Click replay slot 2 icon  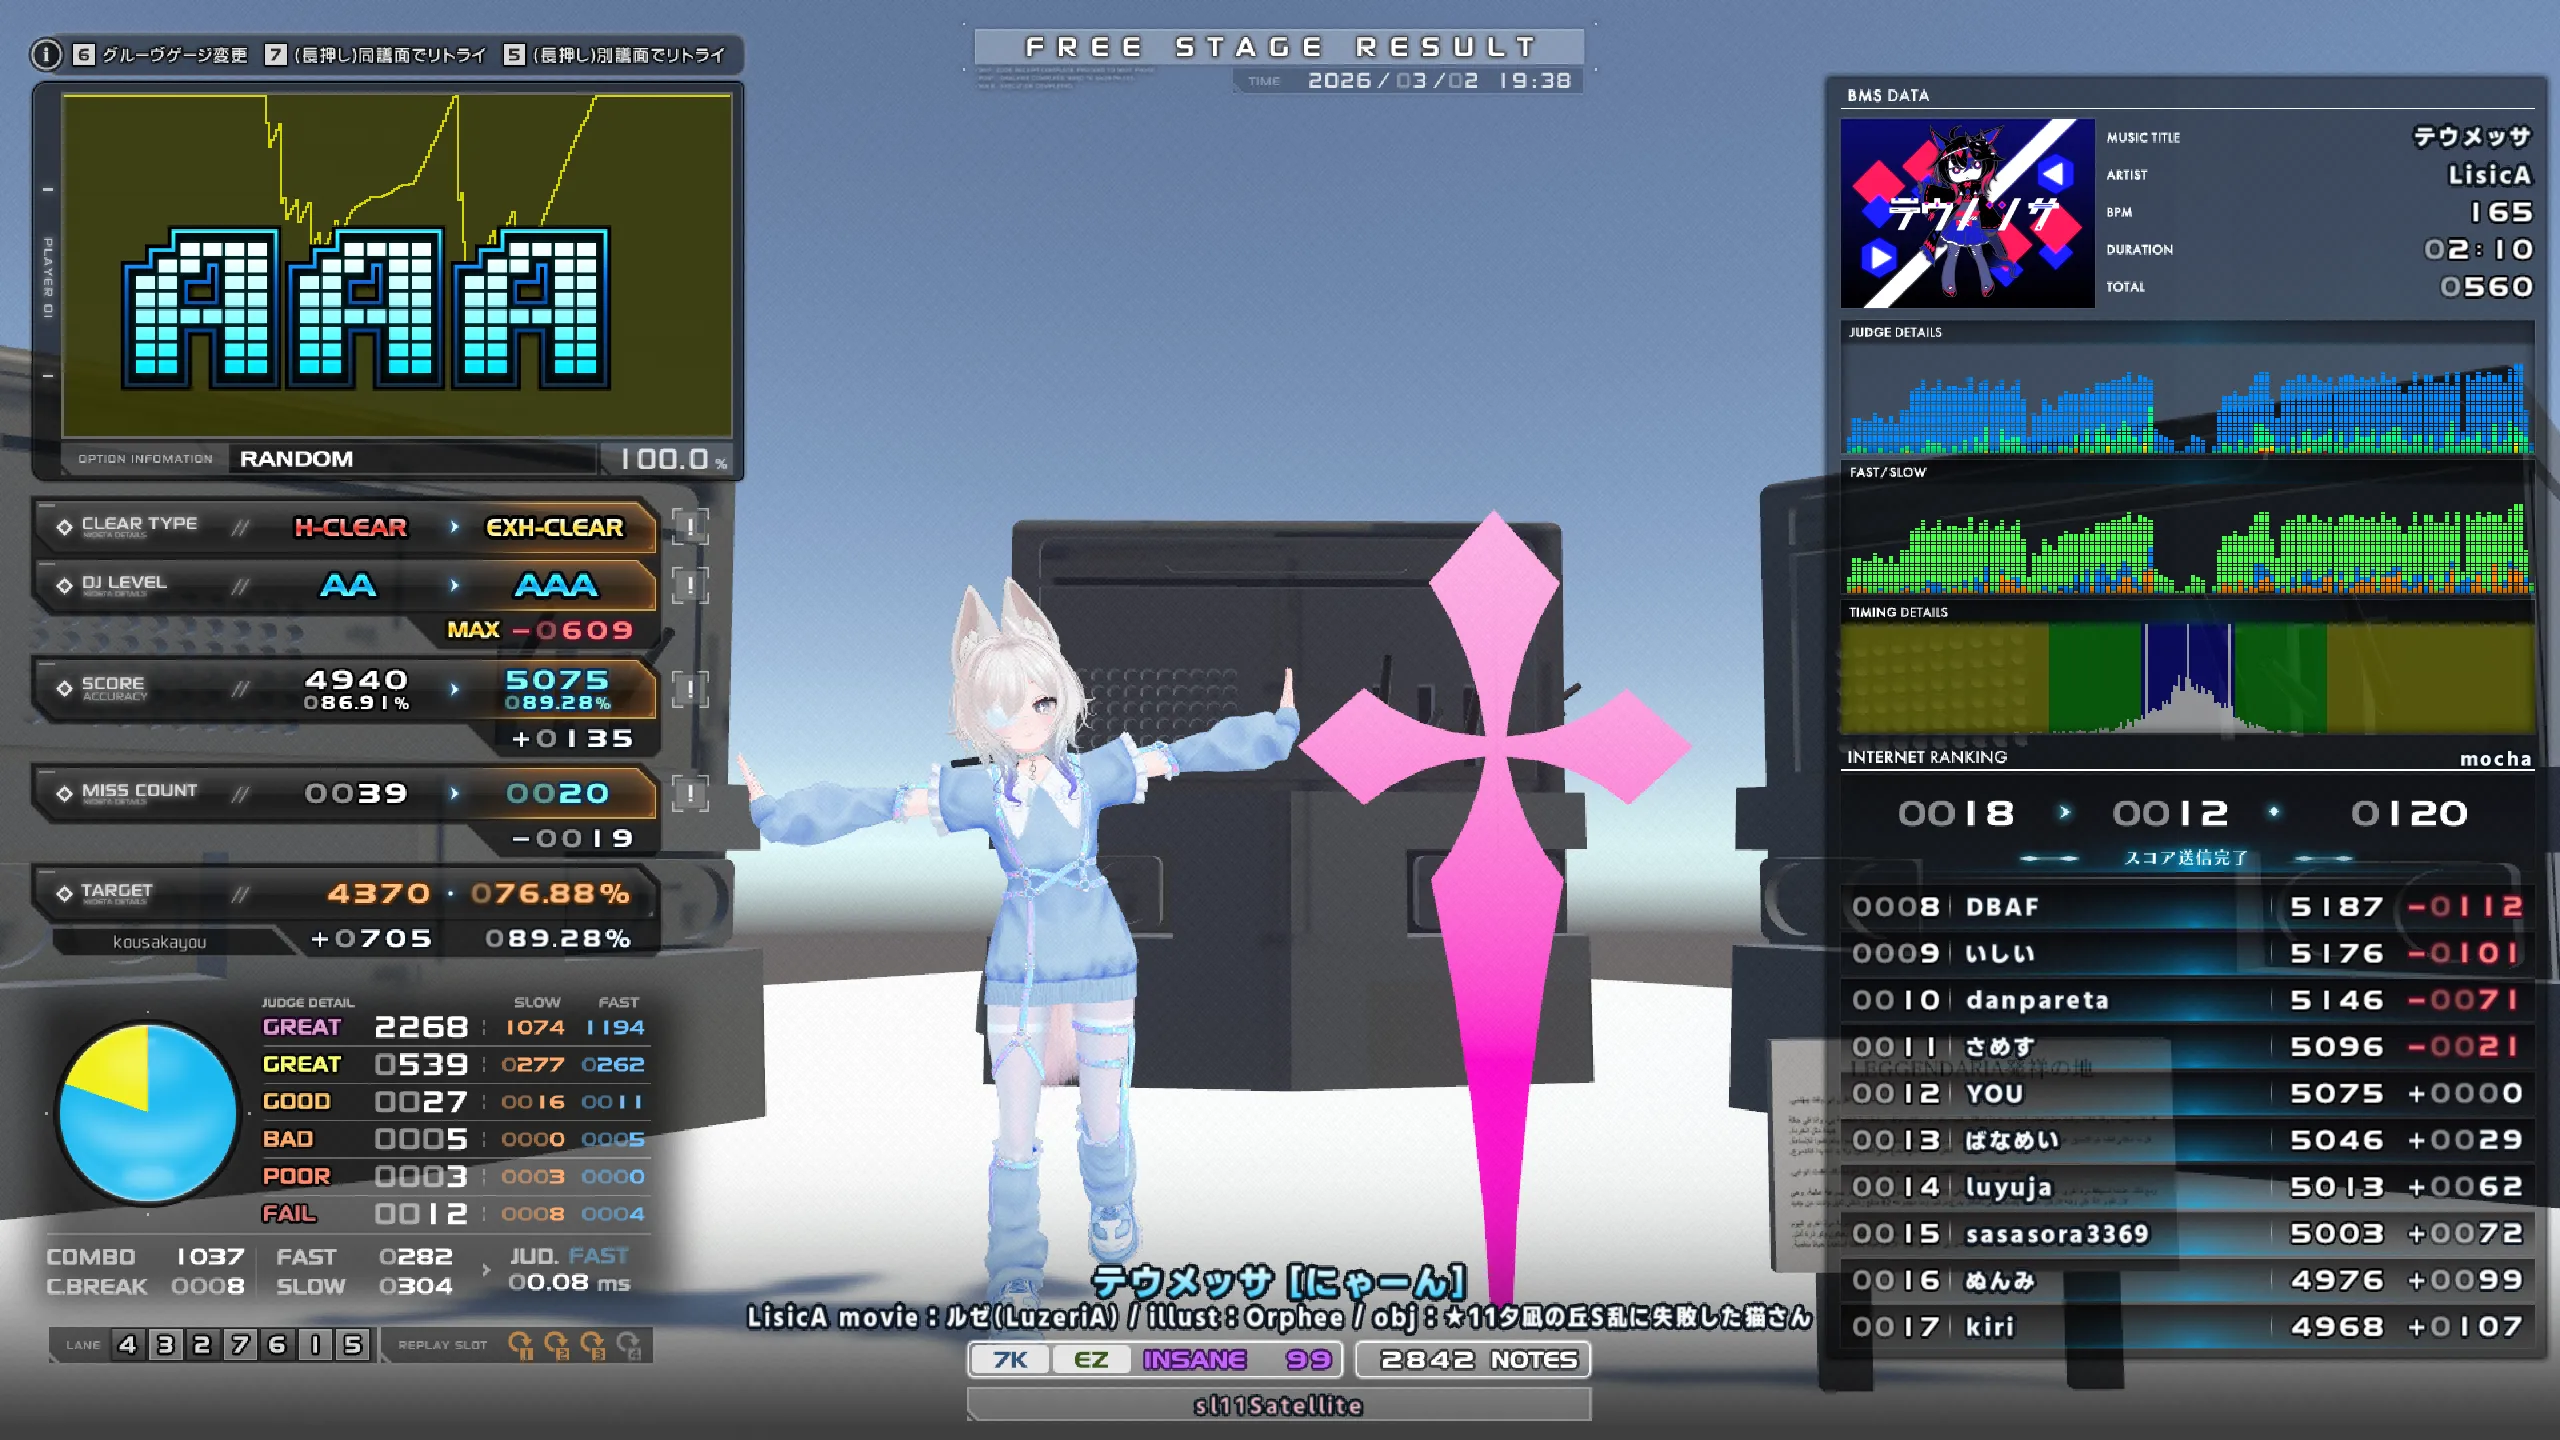coord(556,1345)
